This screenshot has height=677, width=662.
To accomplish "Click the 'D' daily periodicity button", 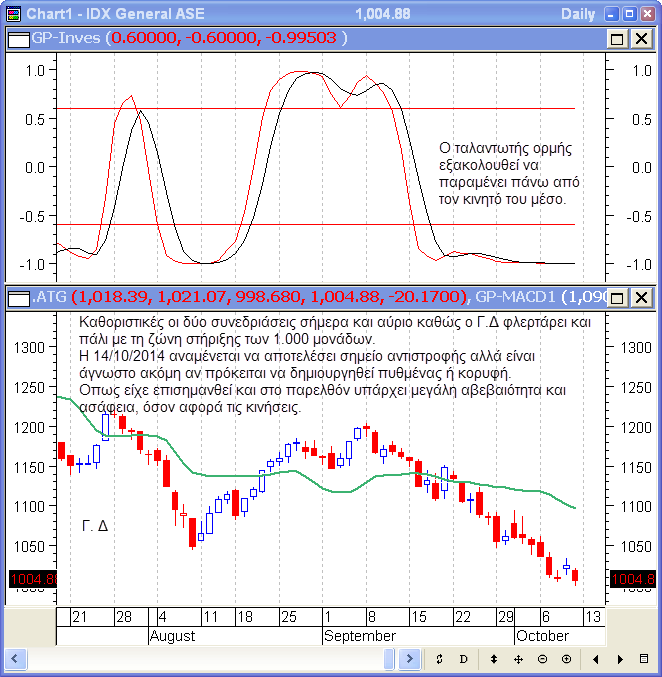I will (x=463, y=660).
